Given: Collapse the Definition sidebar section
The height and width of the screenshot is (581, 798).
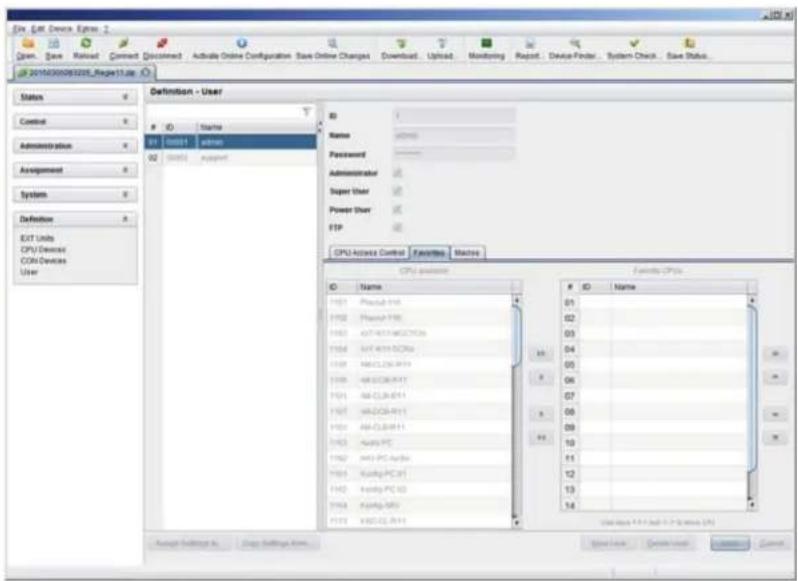Looking at the screenshot, I should click(75, 219).
